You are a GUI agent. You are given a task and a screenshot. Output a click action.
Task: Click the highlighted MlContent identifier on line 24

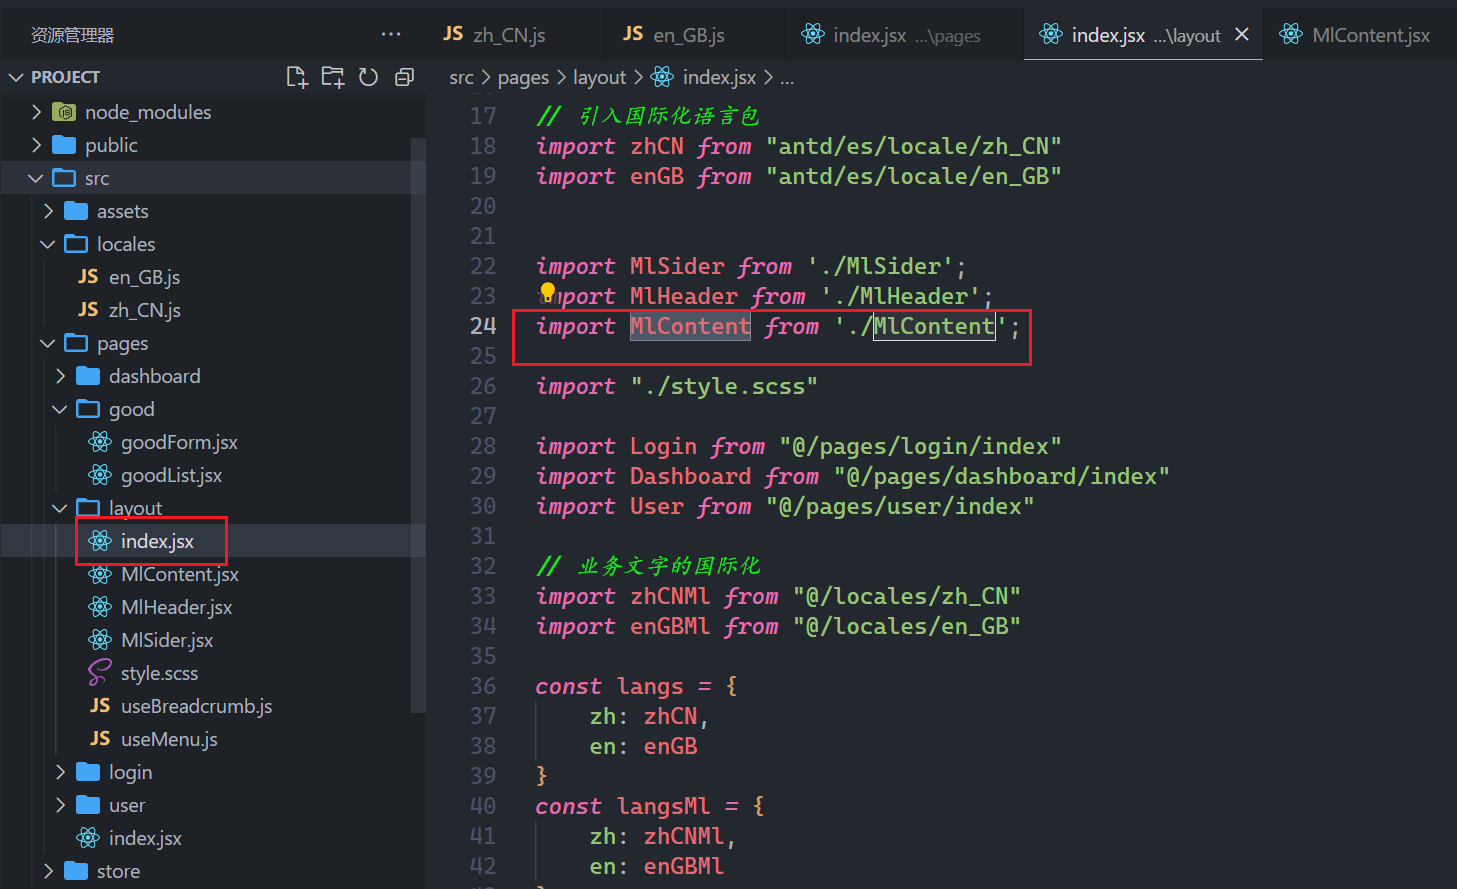point(690,326)
